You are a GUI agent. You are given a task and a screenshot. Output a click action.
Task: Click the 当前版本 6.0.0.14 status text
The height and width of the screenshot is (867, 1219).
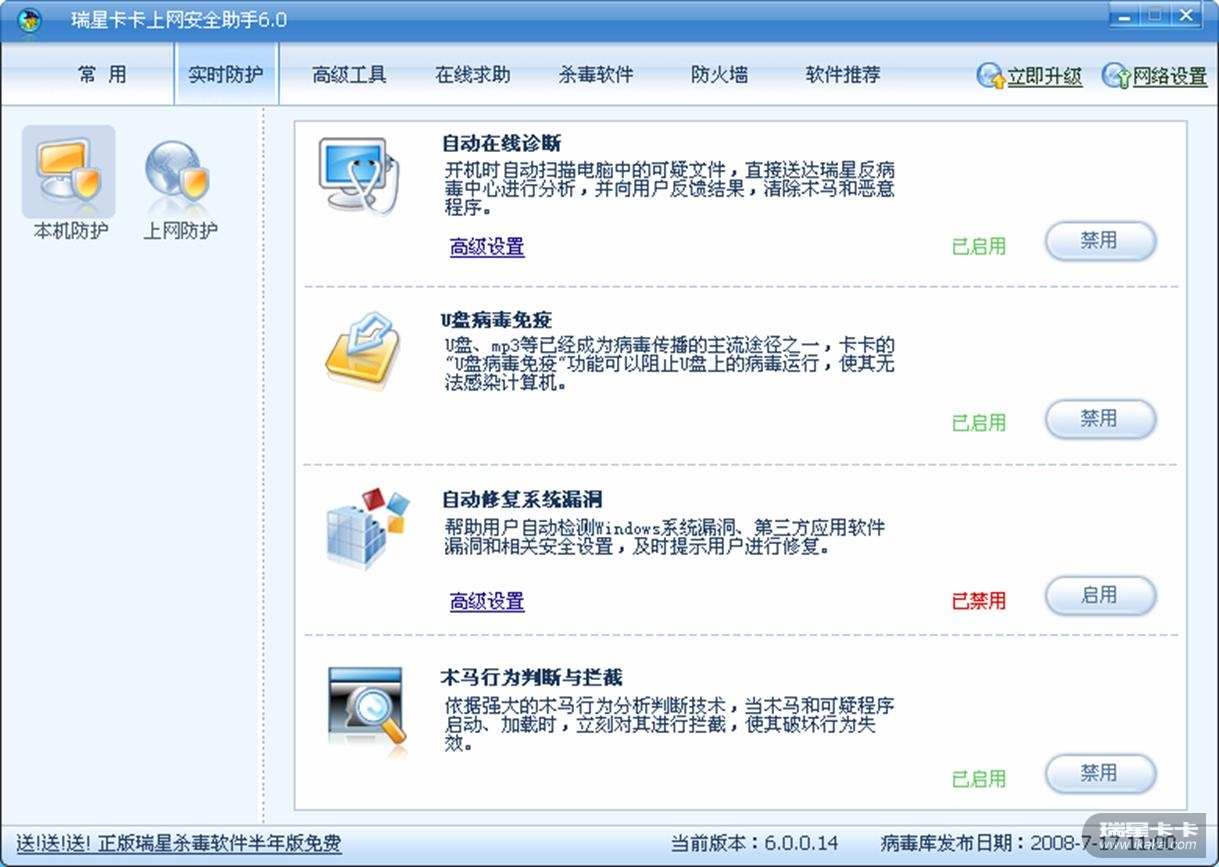[755, 843]
